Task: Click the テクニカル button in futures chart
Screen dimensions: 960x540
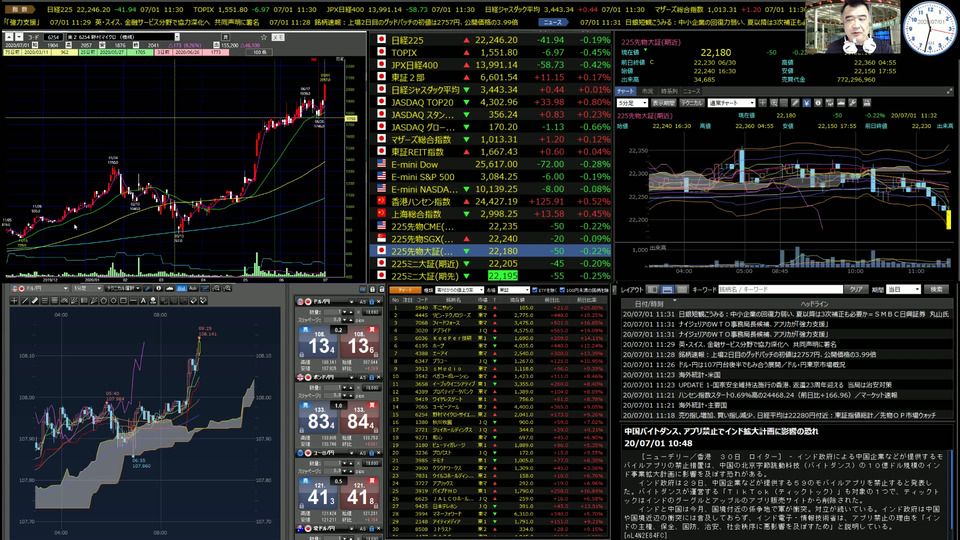Action: click(692, 103)
